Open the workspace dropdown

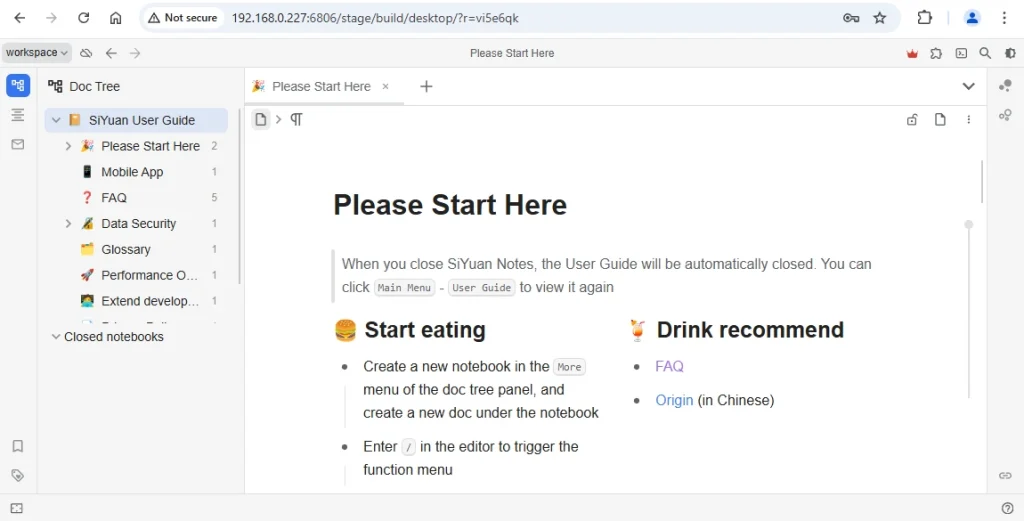[37, 53]
